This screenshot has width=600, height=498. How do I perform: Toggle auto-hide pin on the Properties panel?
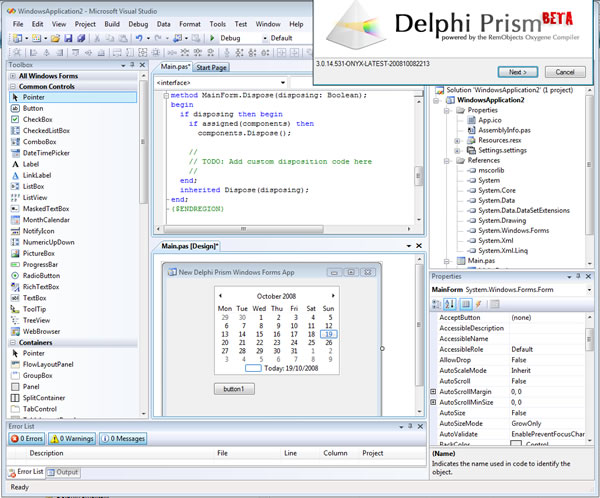click(579, 276)
